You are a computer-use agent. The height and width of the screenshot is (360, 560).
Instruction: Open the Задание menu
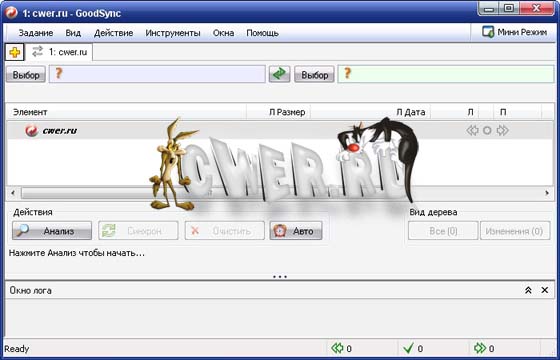coord(36,33)
